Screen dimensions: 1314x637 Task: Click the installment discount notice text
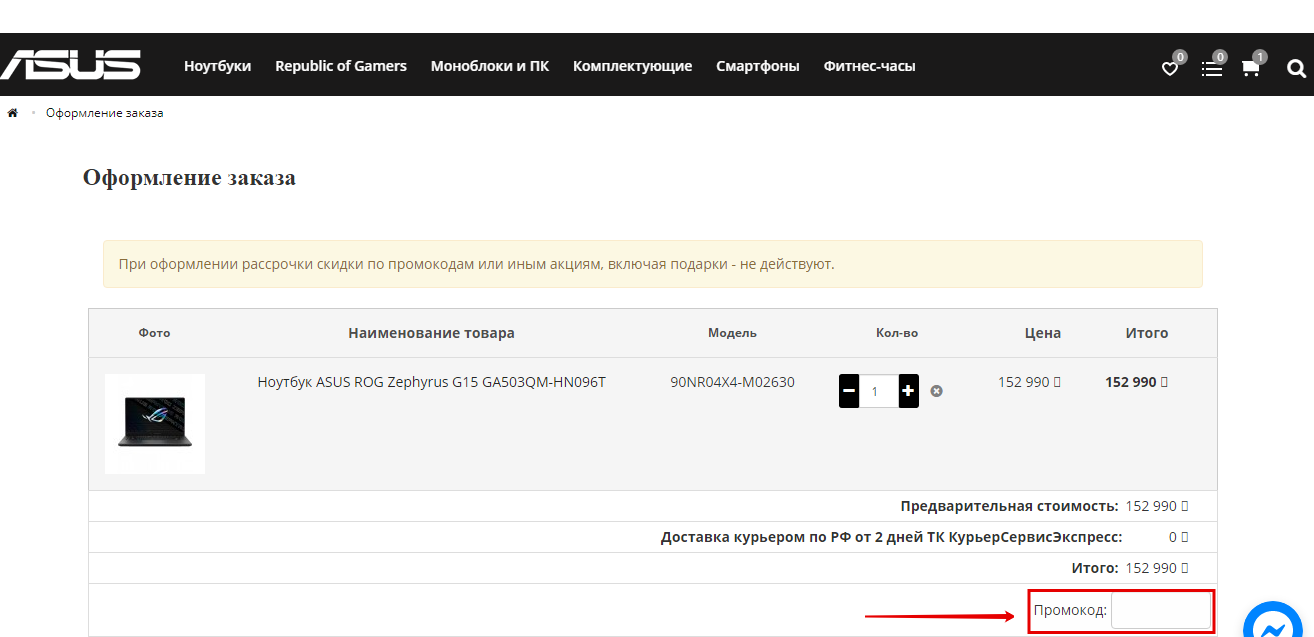pyautogui.click(x=476, y=265)
